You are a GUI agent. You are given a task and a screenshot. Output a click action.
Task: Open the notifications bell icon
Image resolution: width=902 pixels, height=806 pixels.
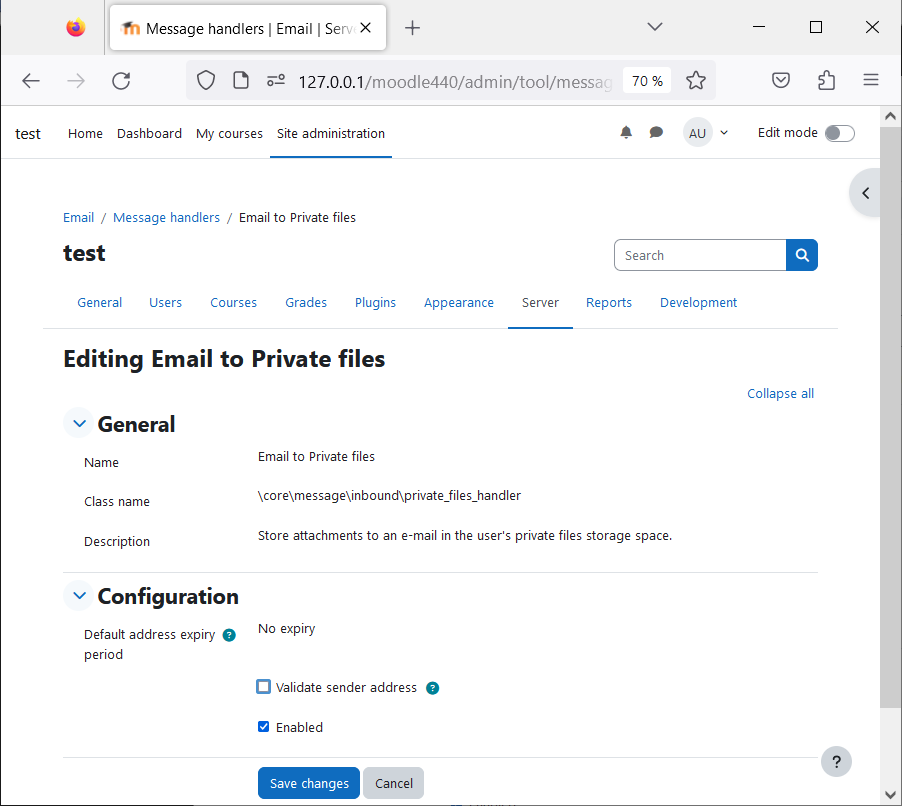tap(626, 133)
